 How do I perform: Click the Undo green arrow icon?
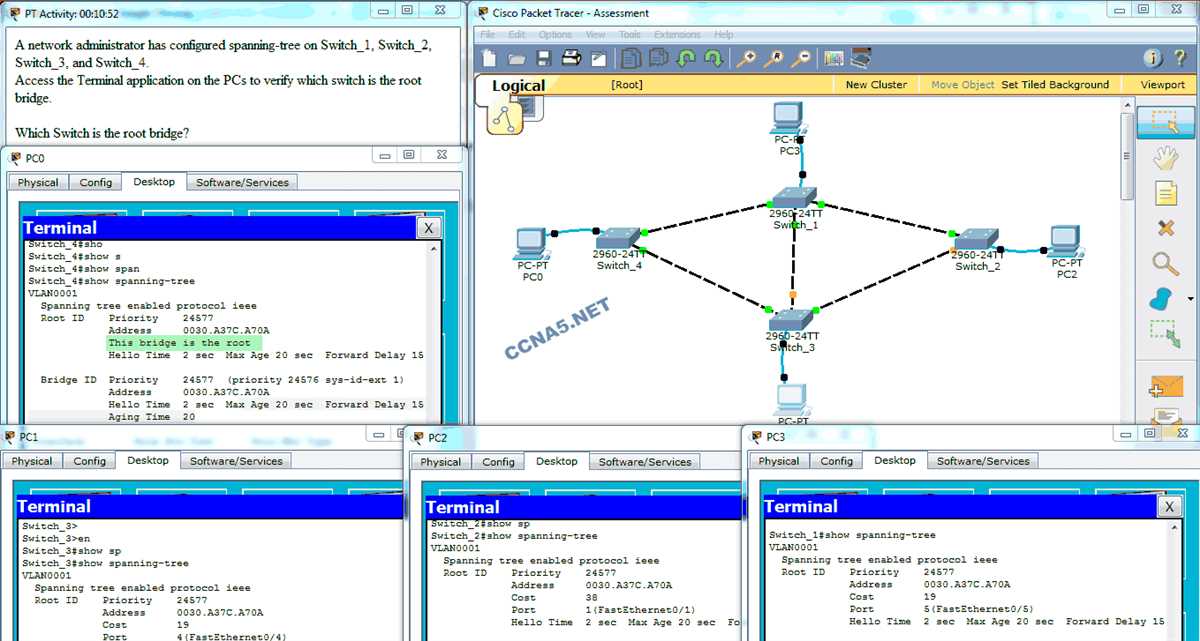click(686, 58)
